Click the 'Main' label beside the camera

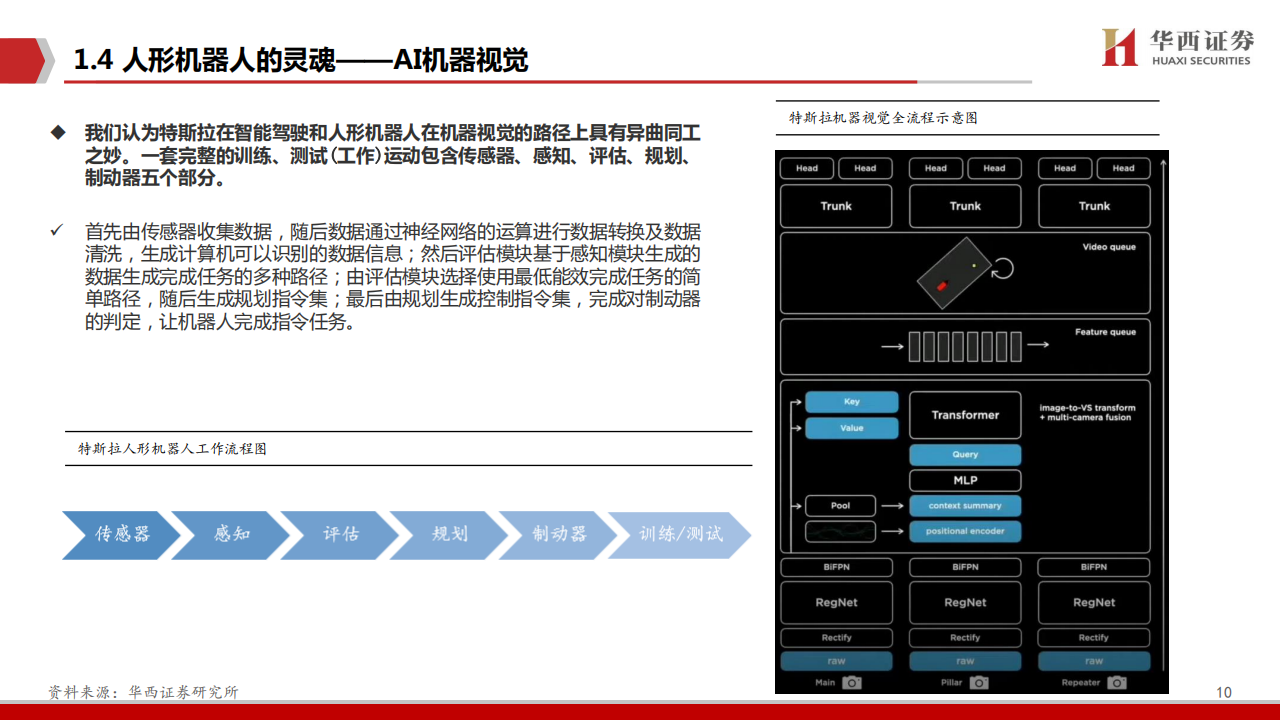[x=825, y=683]
